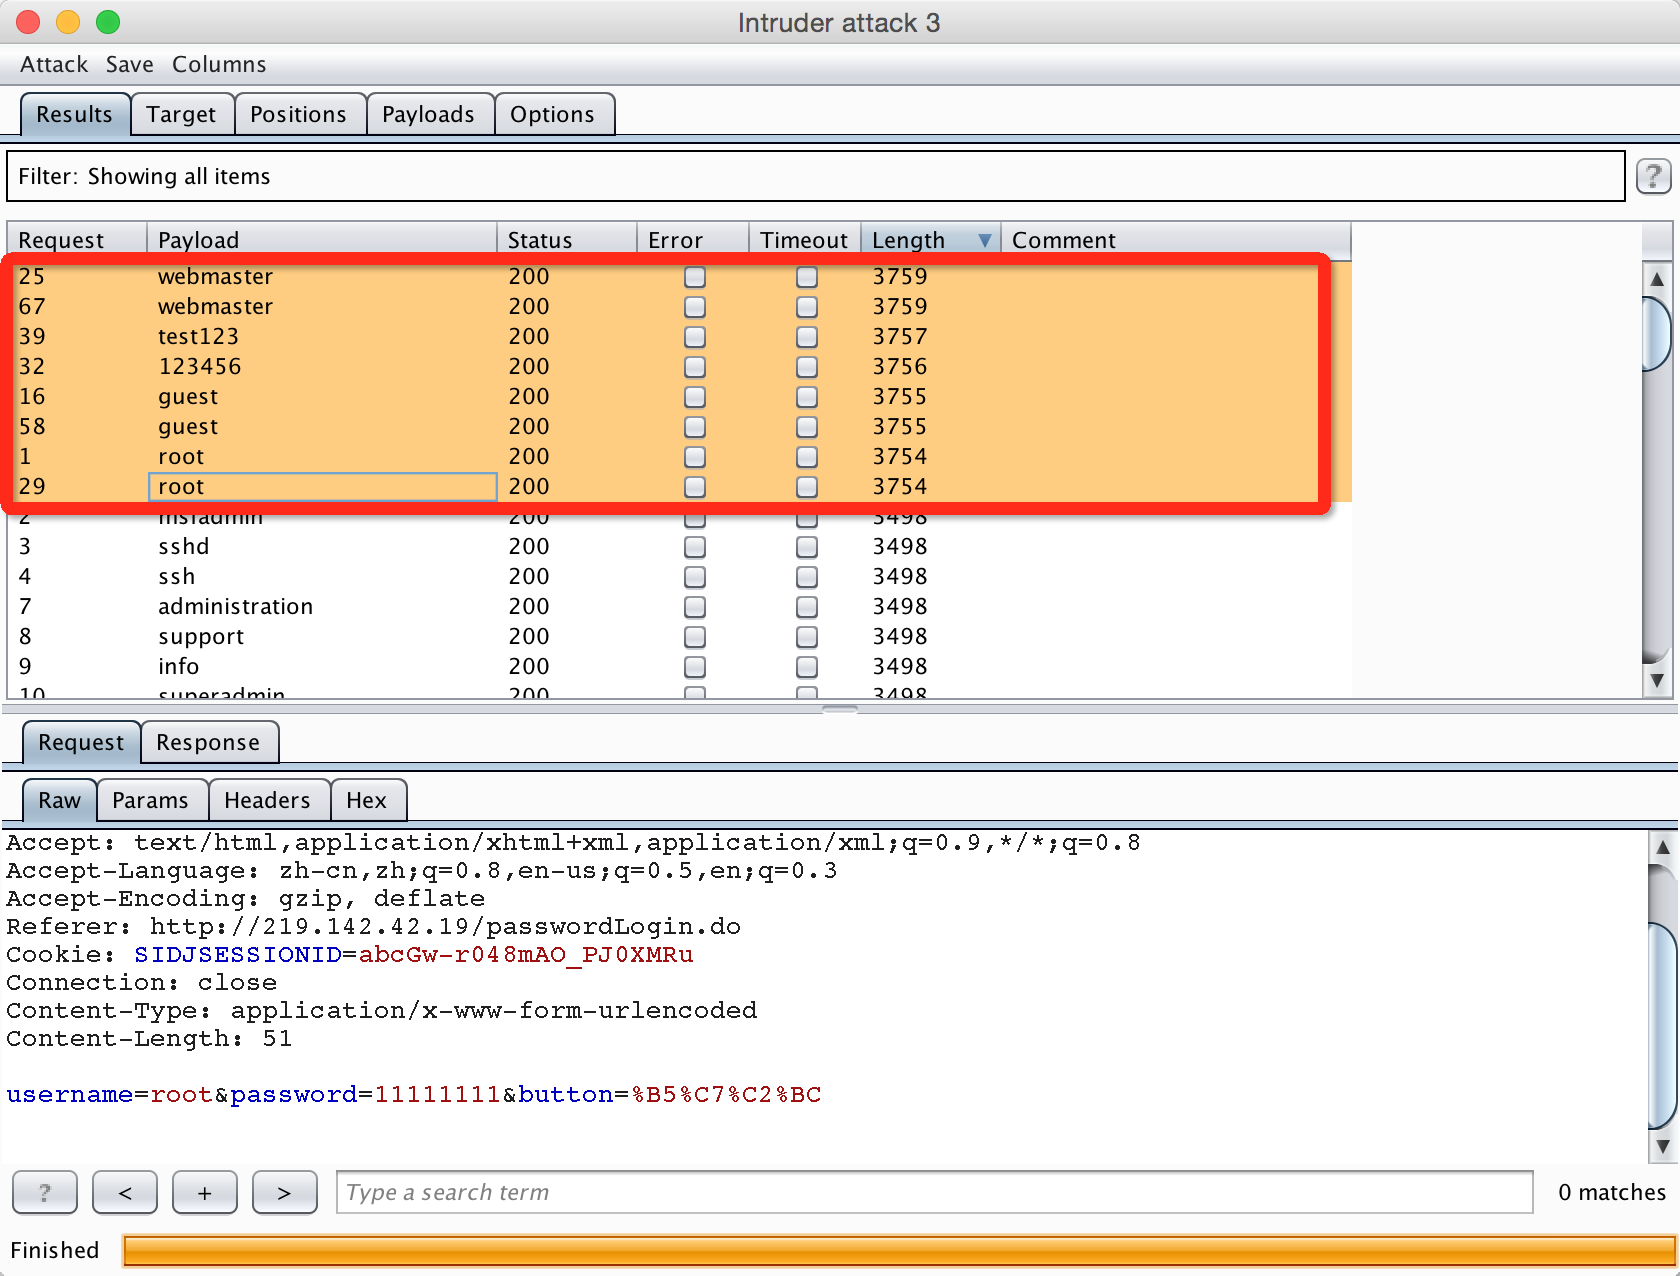Click the search help question mark button
This screenshot has width=1680, height=1276.
45,1192
